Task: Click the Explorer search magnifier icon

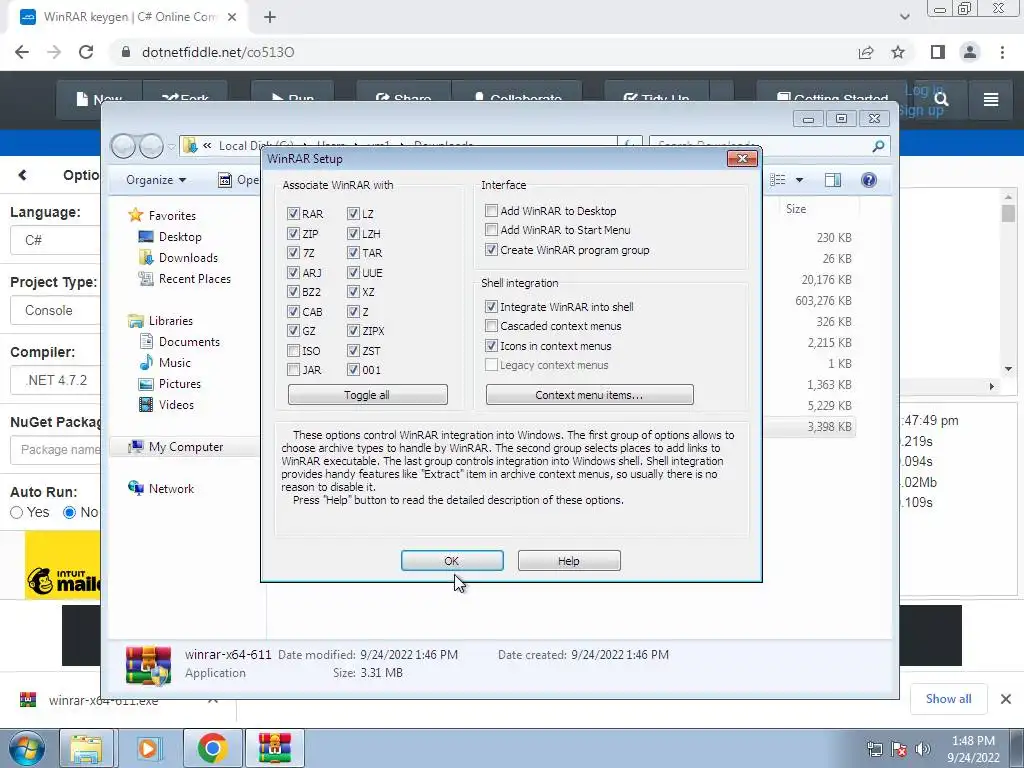Action: pyautogui.click(x=878, y=146)
